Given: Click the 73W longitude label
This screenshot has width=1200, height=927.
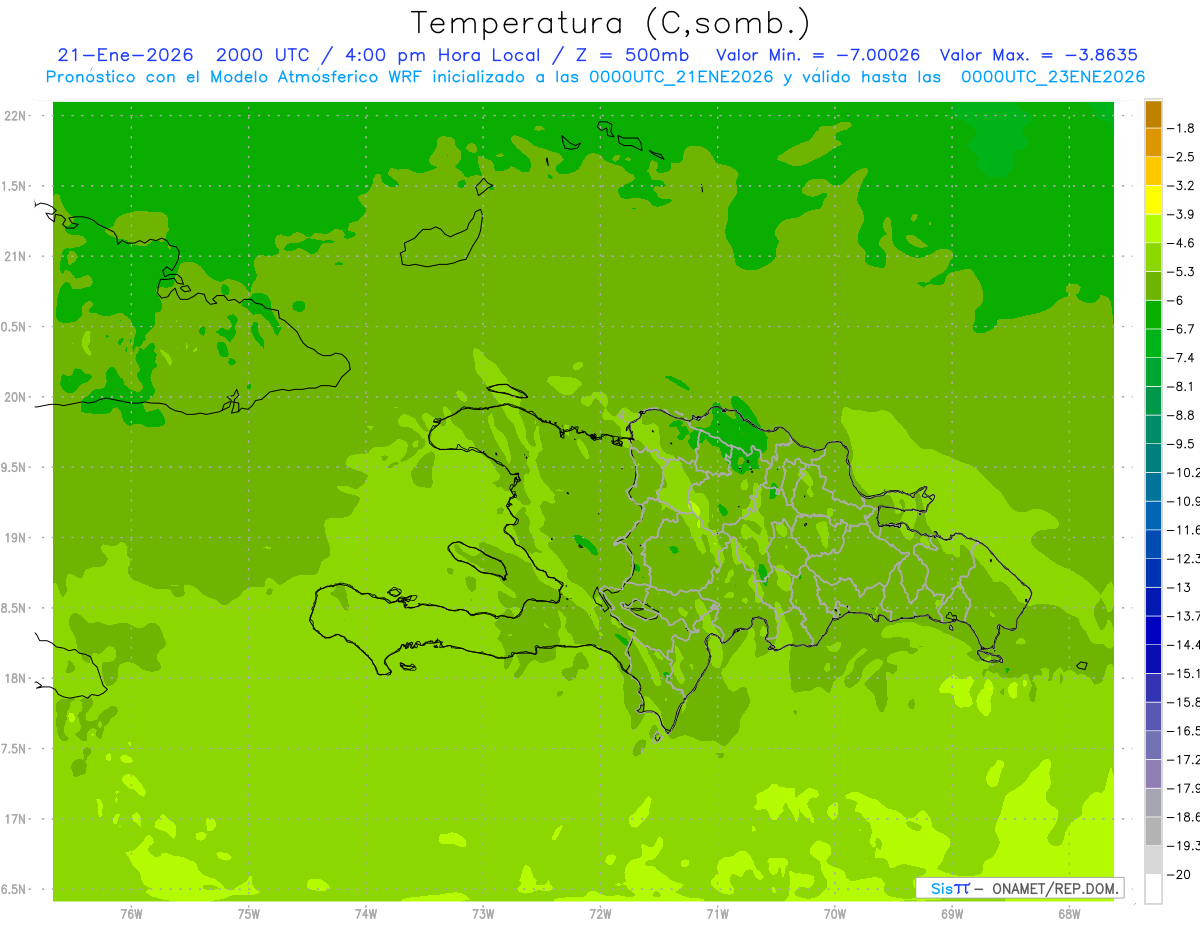Looking at the screenshot, I should click(x=483, y=913).
